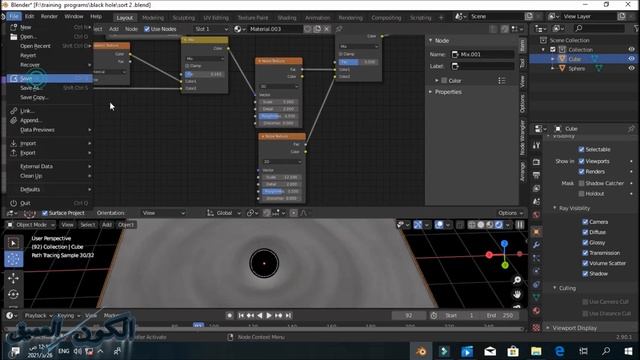Image resolution: width=640 pixels, height=360 pixels.
Task: Open the Object Mode dropdown
Action: point(31,225)
